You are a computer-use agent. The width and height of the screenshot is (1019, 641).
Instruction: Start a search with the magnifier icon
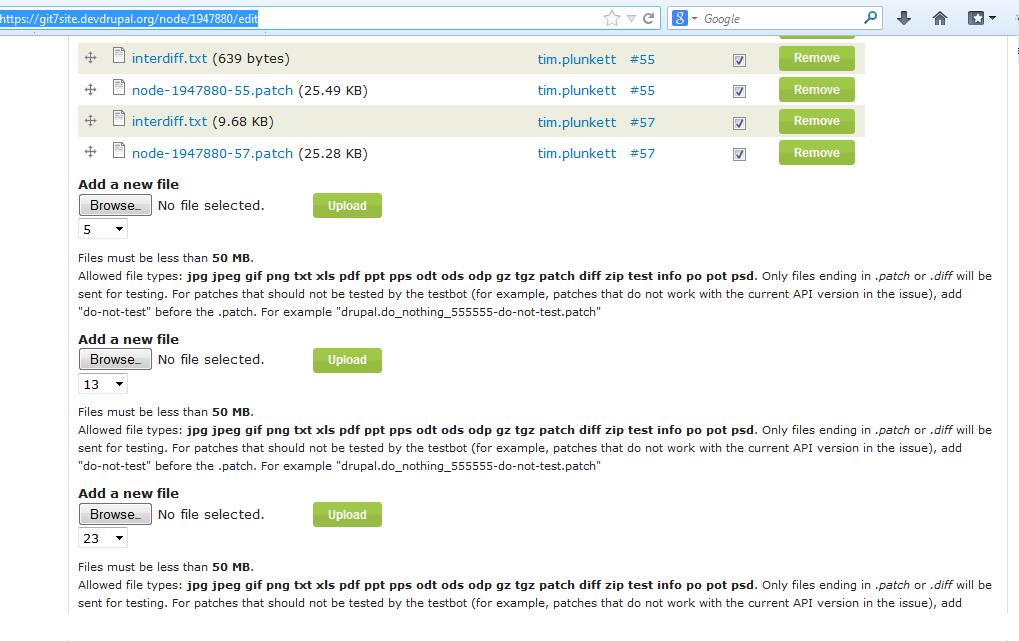coord(869,17)
